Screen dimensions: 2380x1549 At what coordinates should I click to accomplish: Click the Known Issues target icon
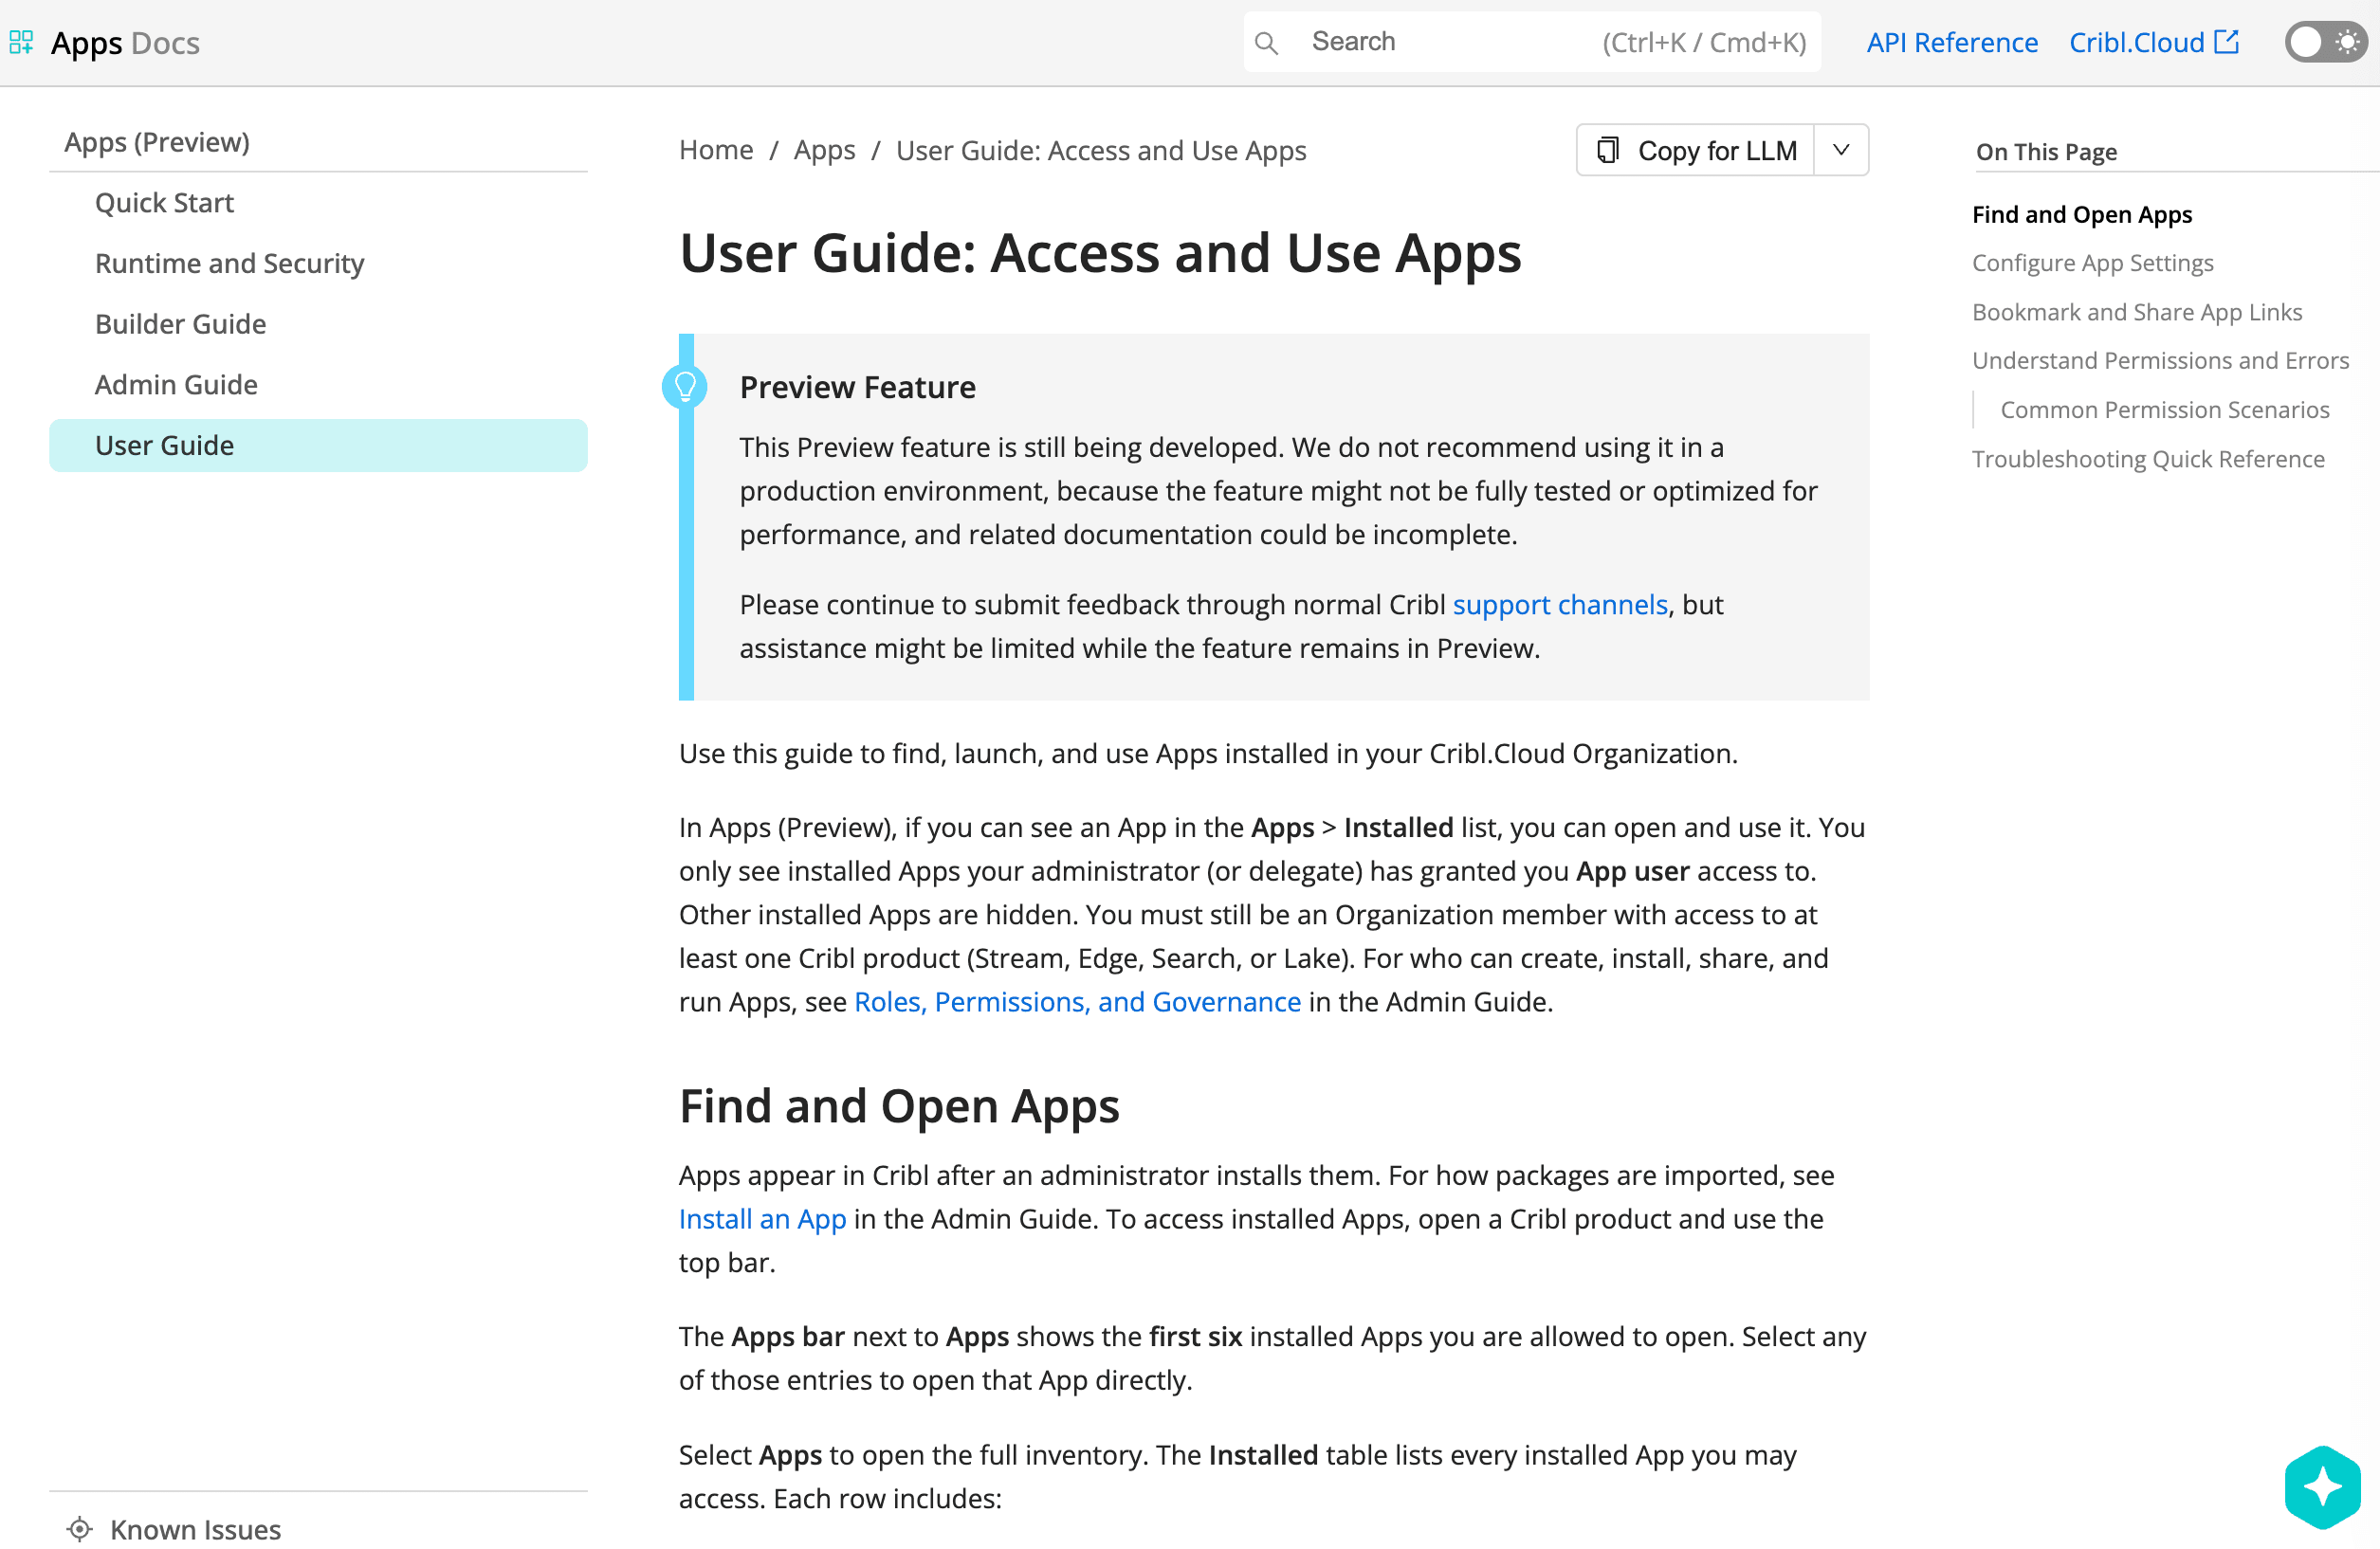(80, 1529)
